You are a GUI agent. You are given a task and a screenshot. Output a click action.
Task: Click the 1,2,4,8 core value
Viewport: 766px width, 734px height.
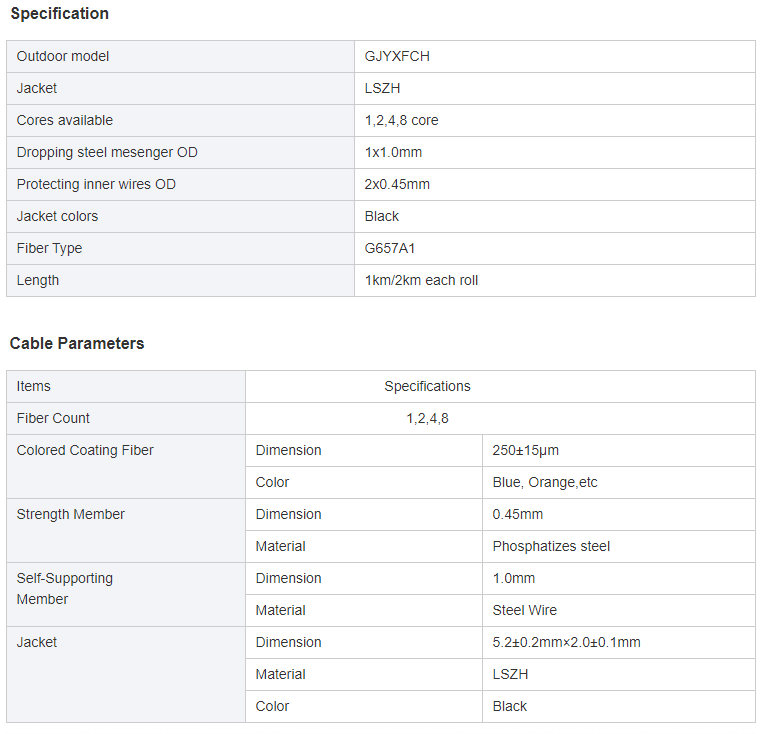(402, 120)
